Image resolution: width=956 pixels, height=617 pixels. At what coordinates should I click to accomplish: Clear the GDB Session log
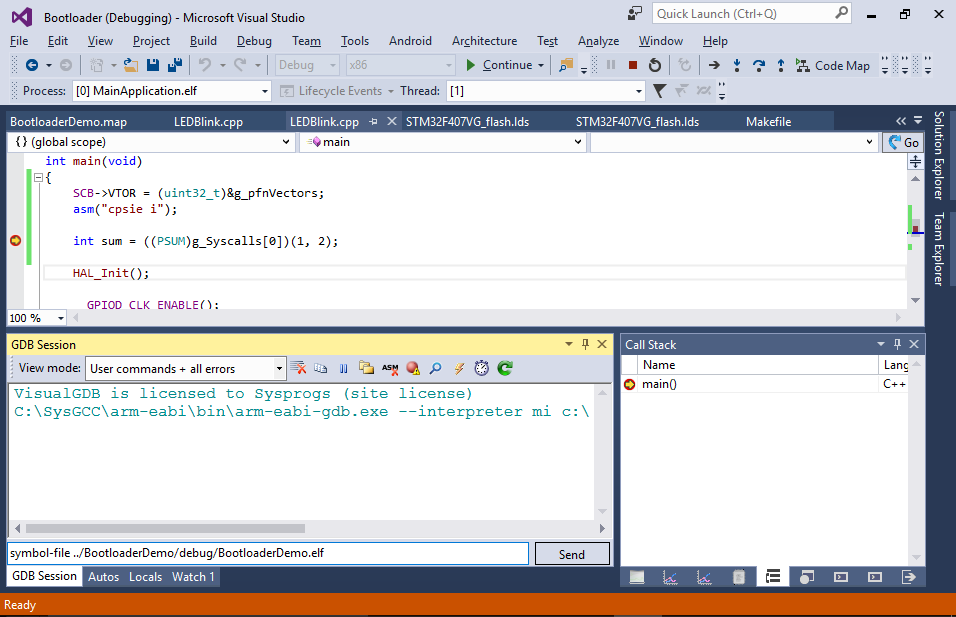[298, 368]
